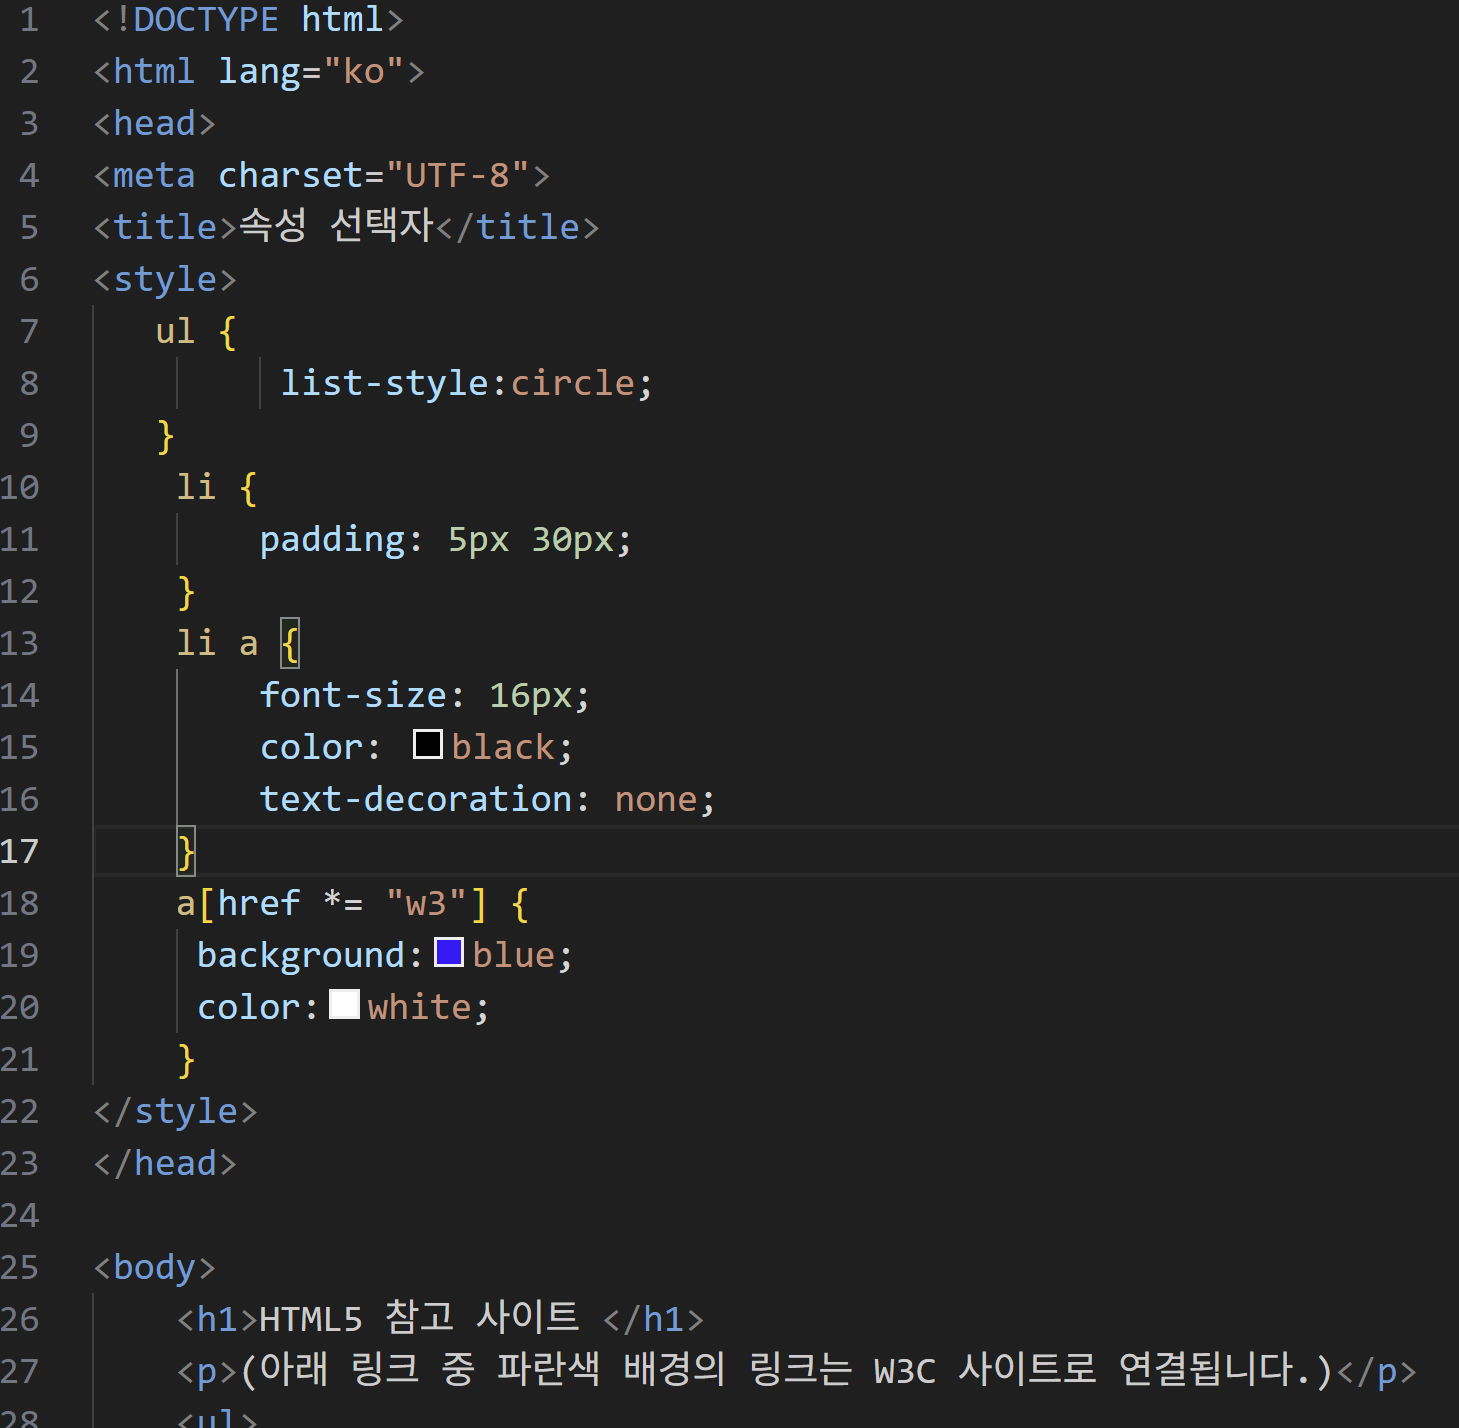Click the charset attribute name

tap(291, 175)
